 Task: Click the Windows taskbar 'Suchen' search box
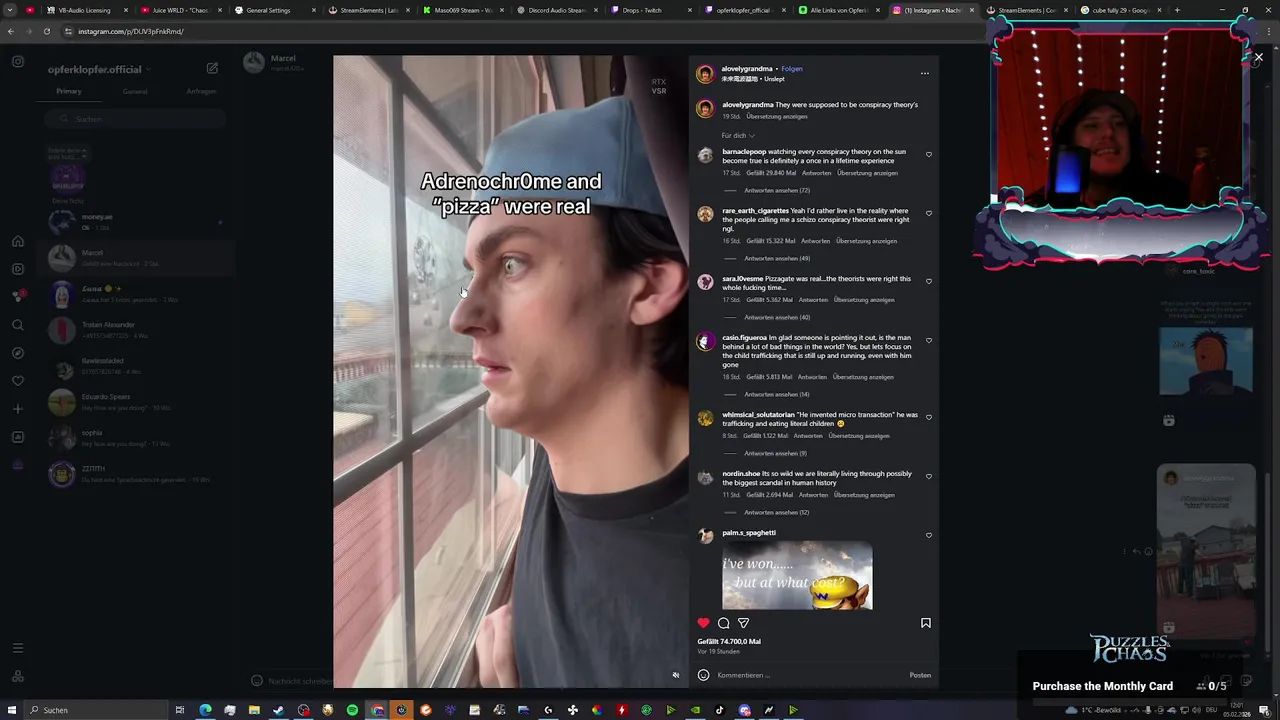[95, 710]
